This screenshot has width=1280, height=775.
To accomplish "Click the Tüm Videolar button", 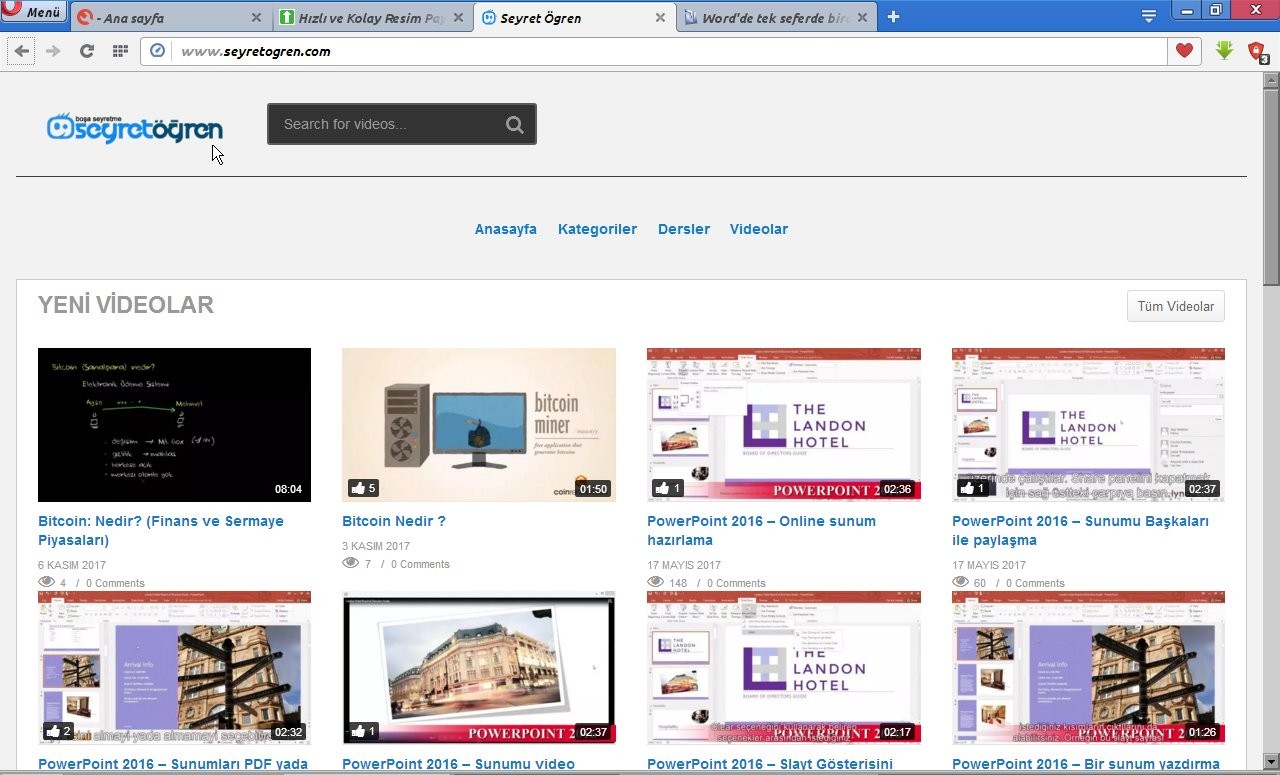I will (1176, 306).
